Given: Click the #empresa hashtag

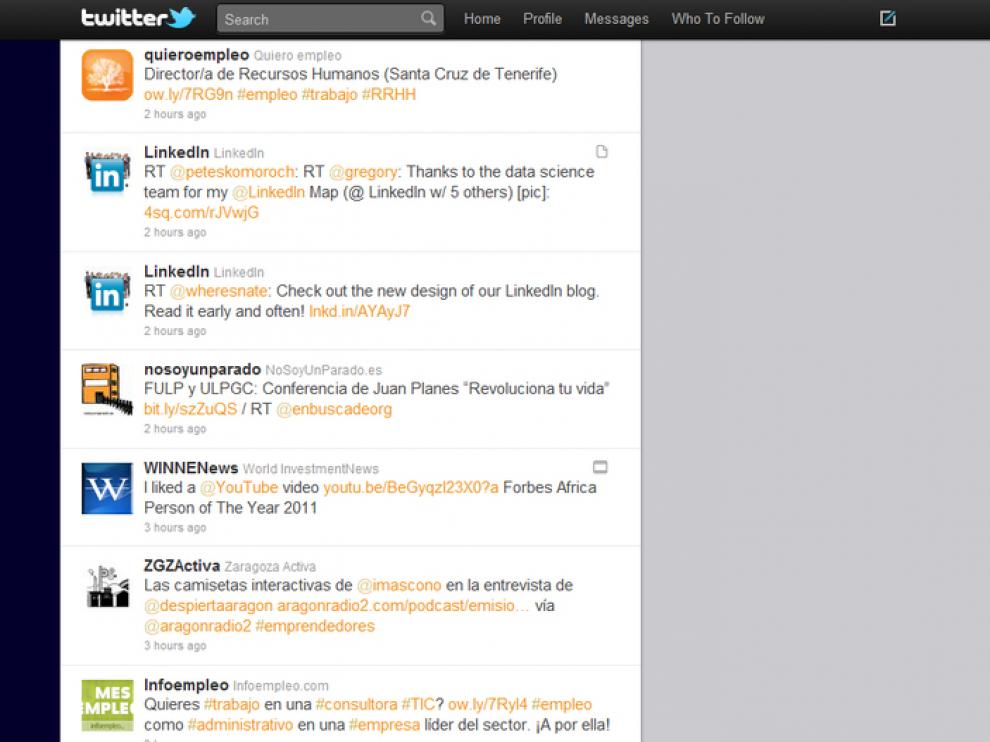Looking at the screenshot, I should [384, 725].
